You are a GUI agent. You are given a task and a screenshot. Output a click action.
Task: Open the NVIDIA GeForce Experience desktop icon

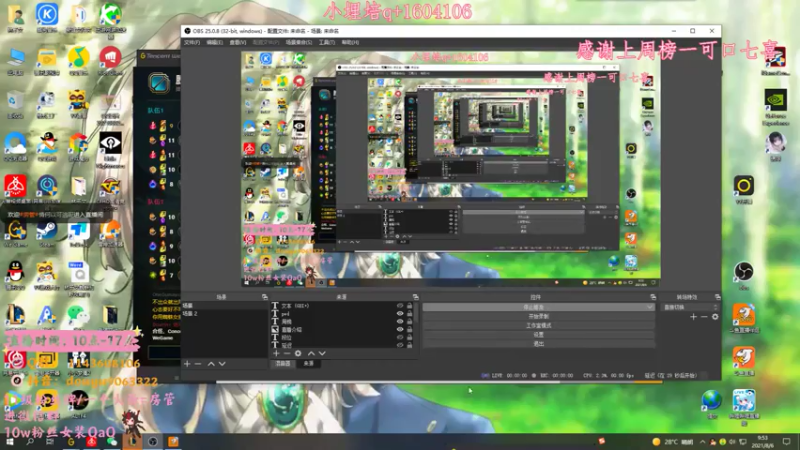(x=776, y=100)
